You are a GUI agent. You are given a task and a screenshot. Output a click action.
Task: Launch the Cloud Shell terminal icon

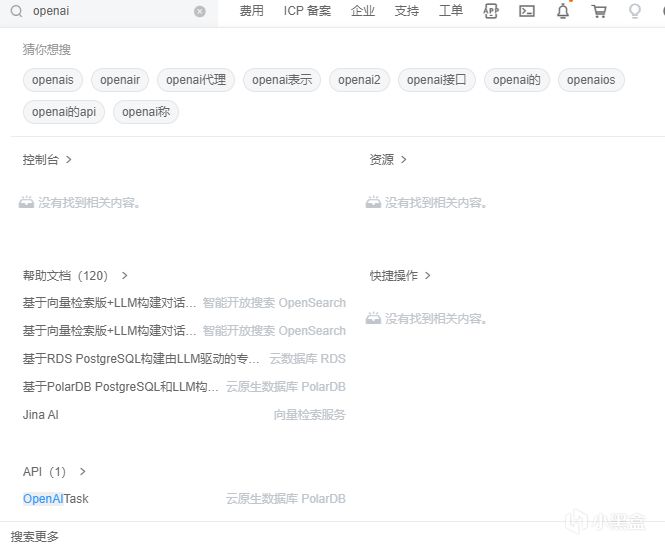point(527,11)
